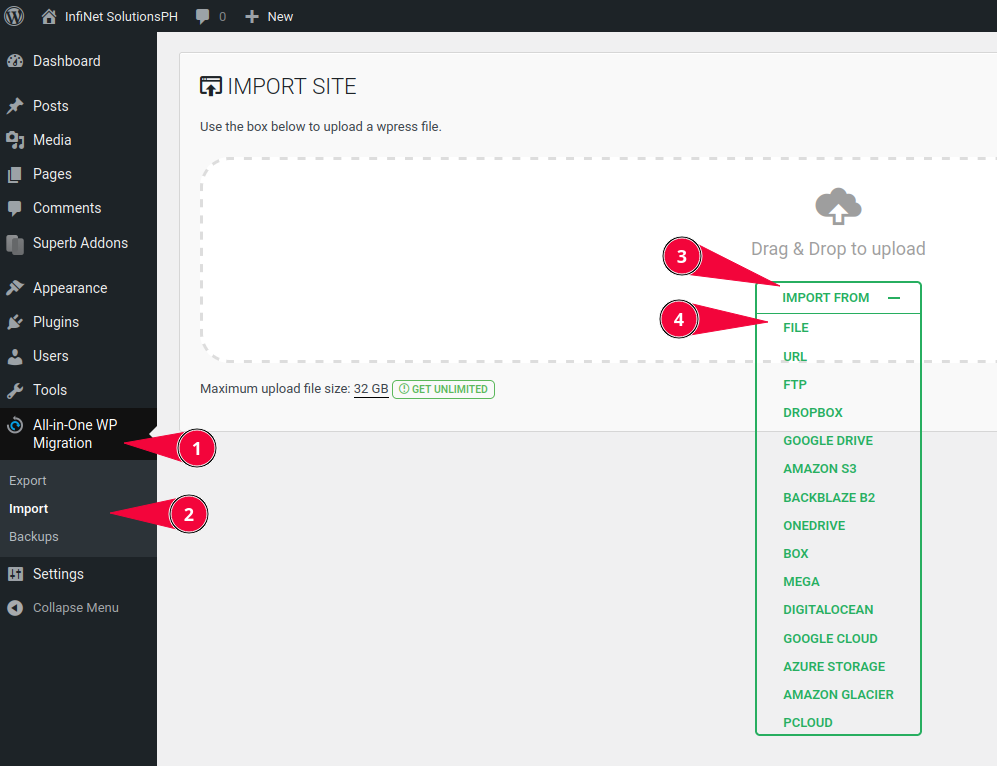Click the cloud upload icon
Viewport: 997px width, 766px height.
pos(838,206)
